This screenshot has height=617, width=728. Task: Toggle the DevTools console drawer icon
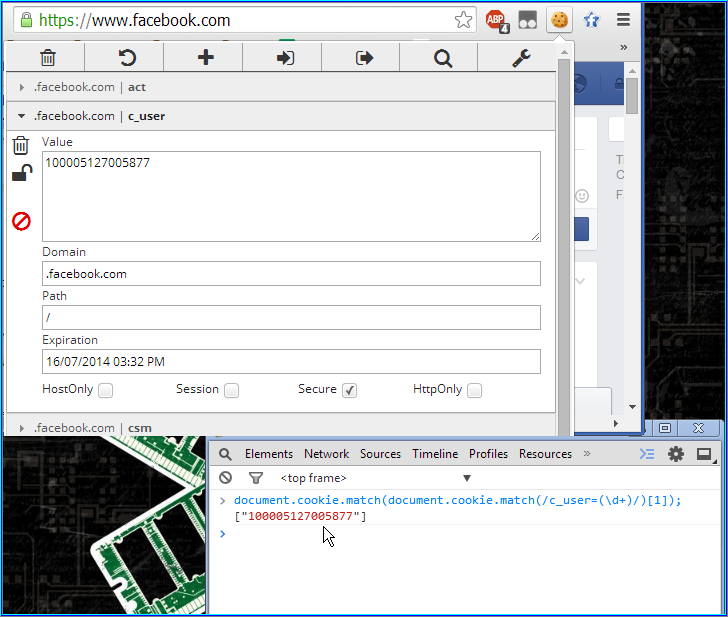(x=647, y=454)
